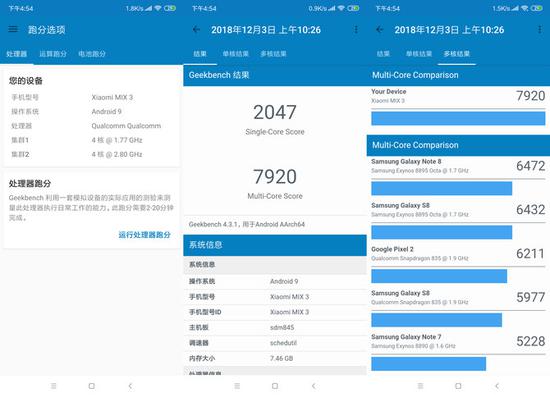
Task: Open overflow menu in right screen header
Action: pos(539,29)
